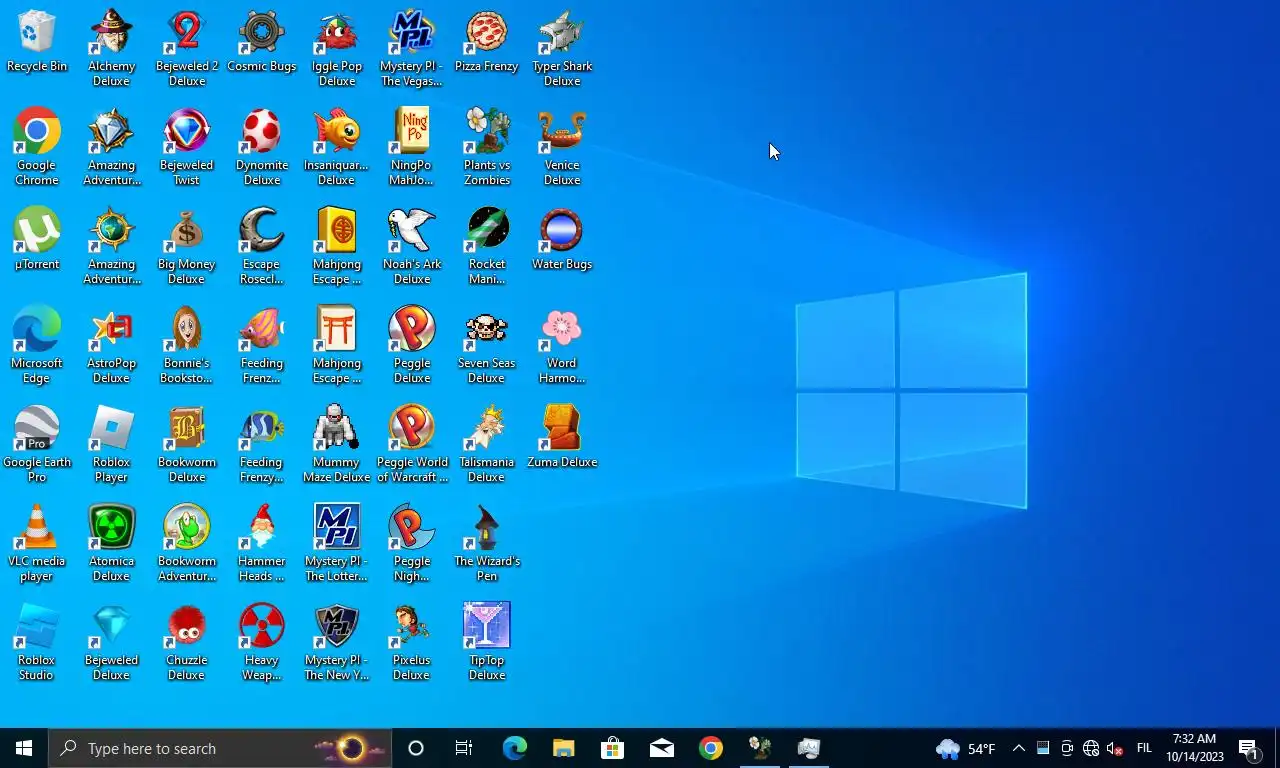Select the Bookworm Deluxe icon
The width and height of the screenshot is (1280, 768).
coord(187,444)
